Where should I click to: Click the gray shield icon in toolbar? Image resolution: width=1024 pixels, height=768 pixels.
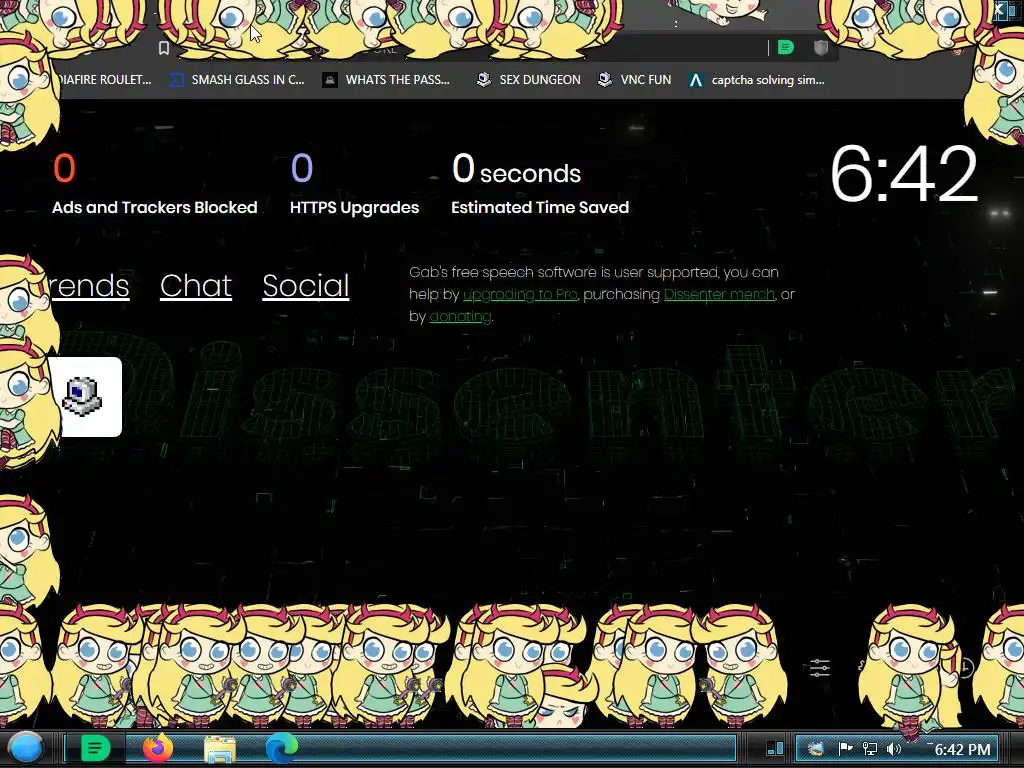821,47
